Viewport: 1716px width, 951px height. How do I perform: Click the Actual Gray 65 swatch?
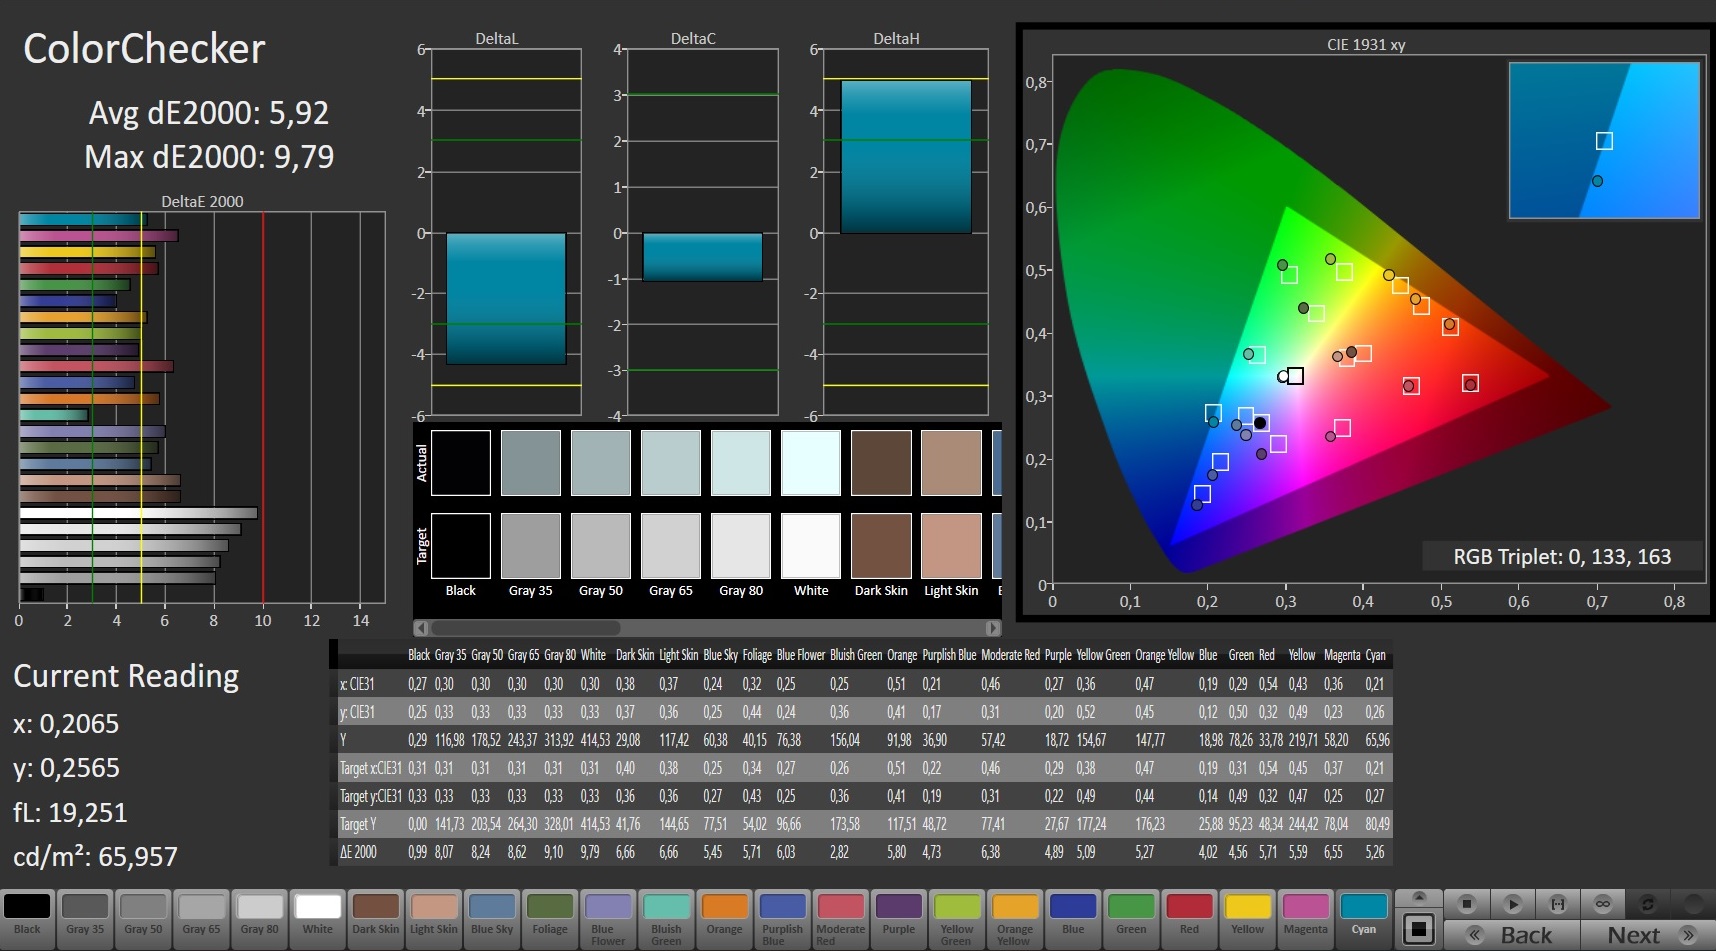point(671,463)
